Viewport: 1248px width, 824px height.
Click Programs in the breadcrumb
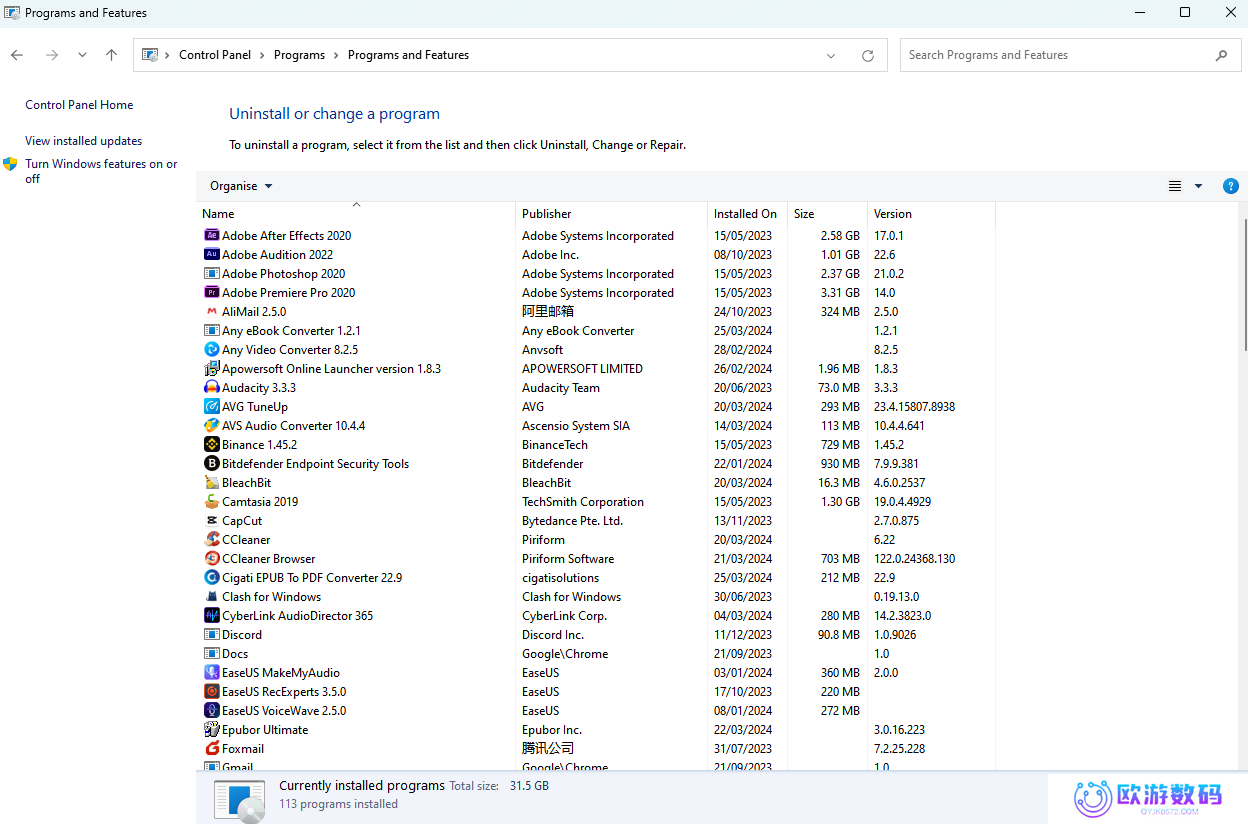299,55
